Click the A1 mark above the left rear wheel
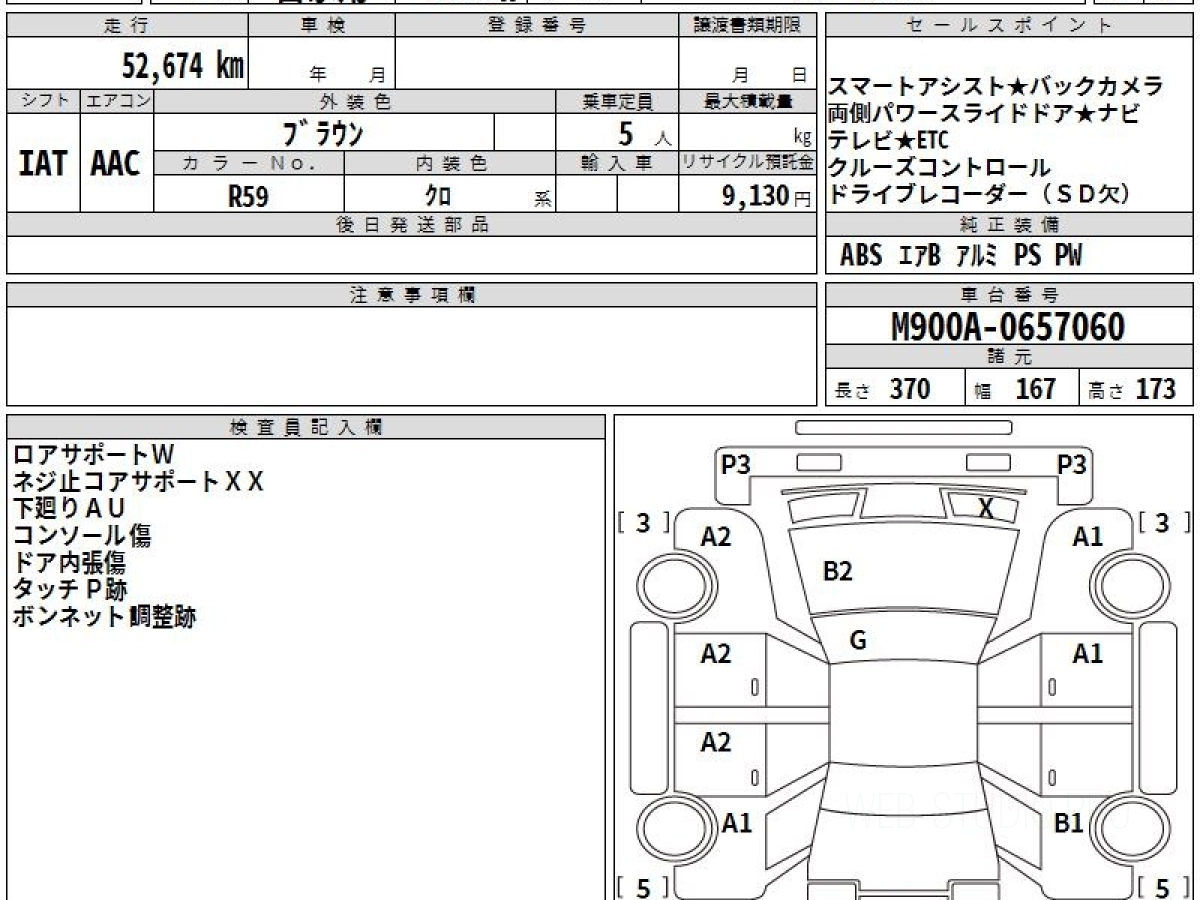Image resolution: width=1200 pixels, height=900 pixels. click(737, 823)
